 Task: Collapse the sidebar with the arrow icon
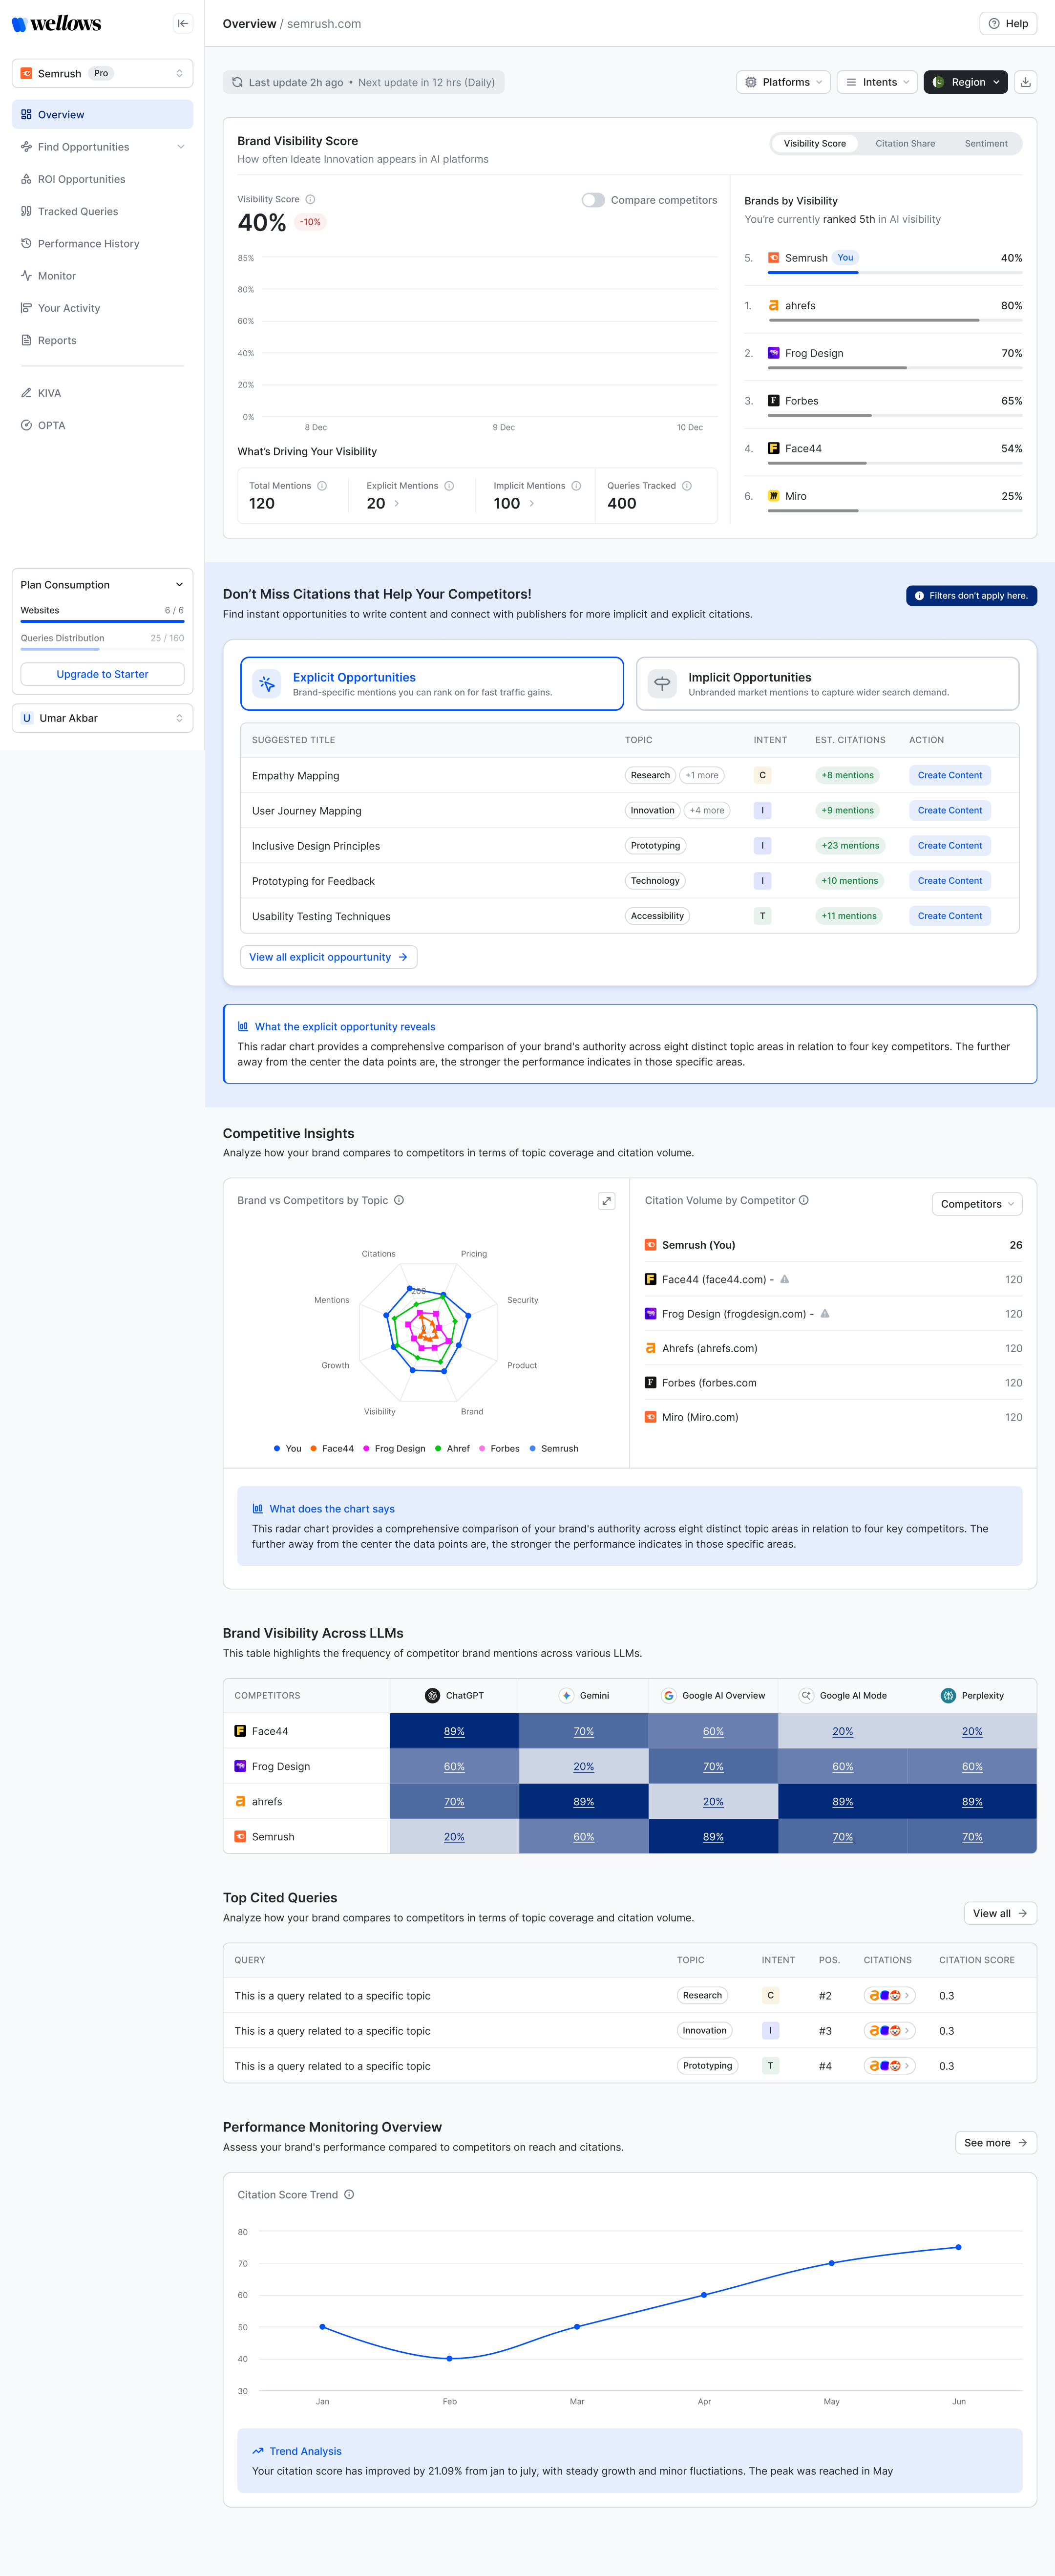click(182, 23)
